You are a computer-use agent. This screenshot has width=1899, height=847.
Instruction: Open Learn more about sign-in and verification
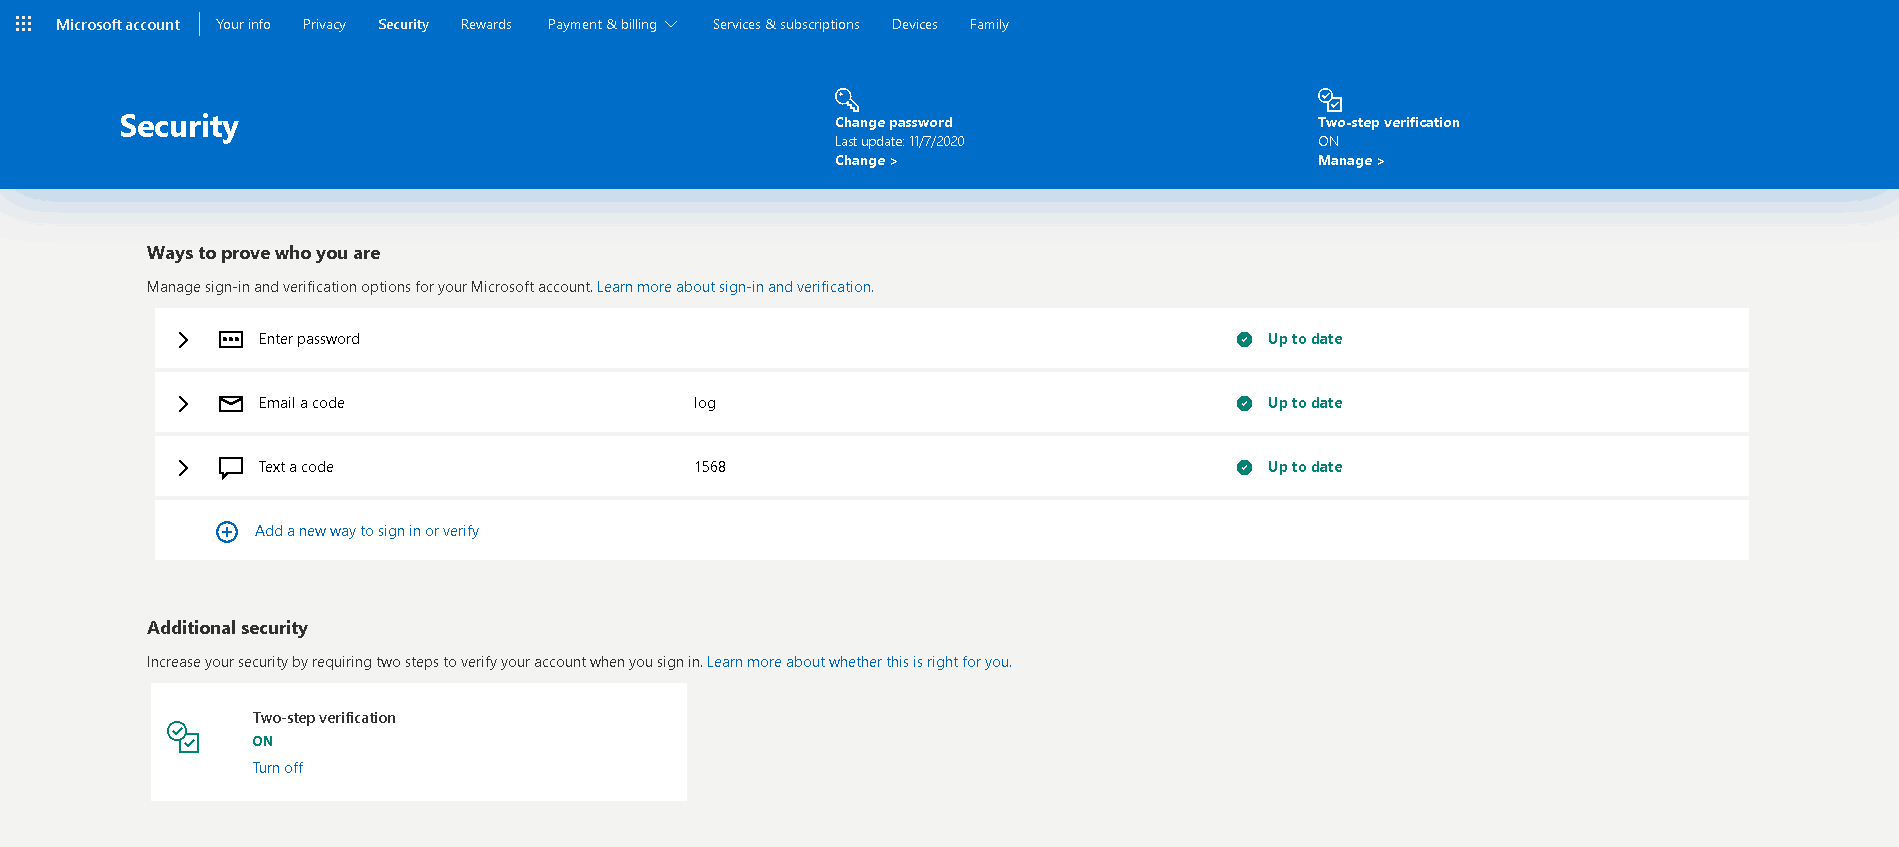click(735, 287)
